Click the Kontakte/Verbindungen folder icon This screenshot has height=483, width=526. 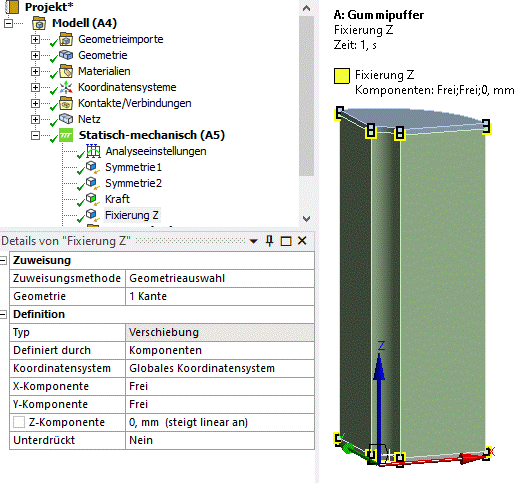pos(66,103)
